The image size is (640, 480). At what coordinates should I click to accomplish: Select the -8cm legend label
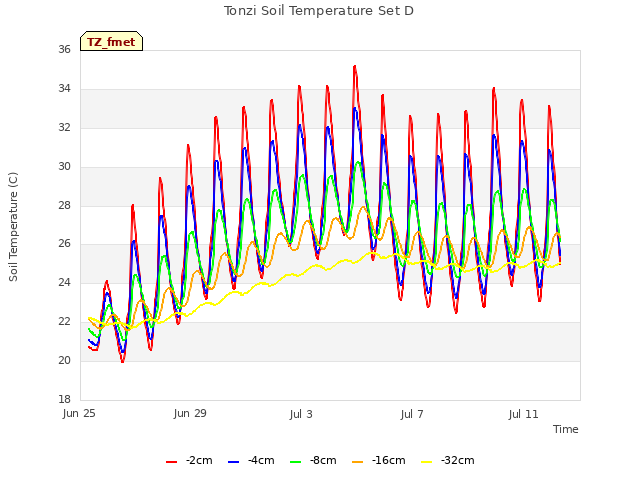(x=323, y=460)
